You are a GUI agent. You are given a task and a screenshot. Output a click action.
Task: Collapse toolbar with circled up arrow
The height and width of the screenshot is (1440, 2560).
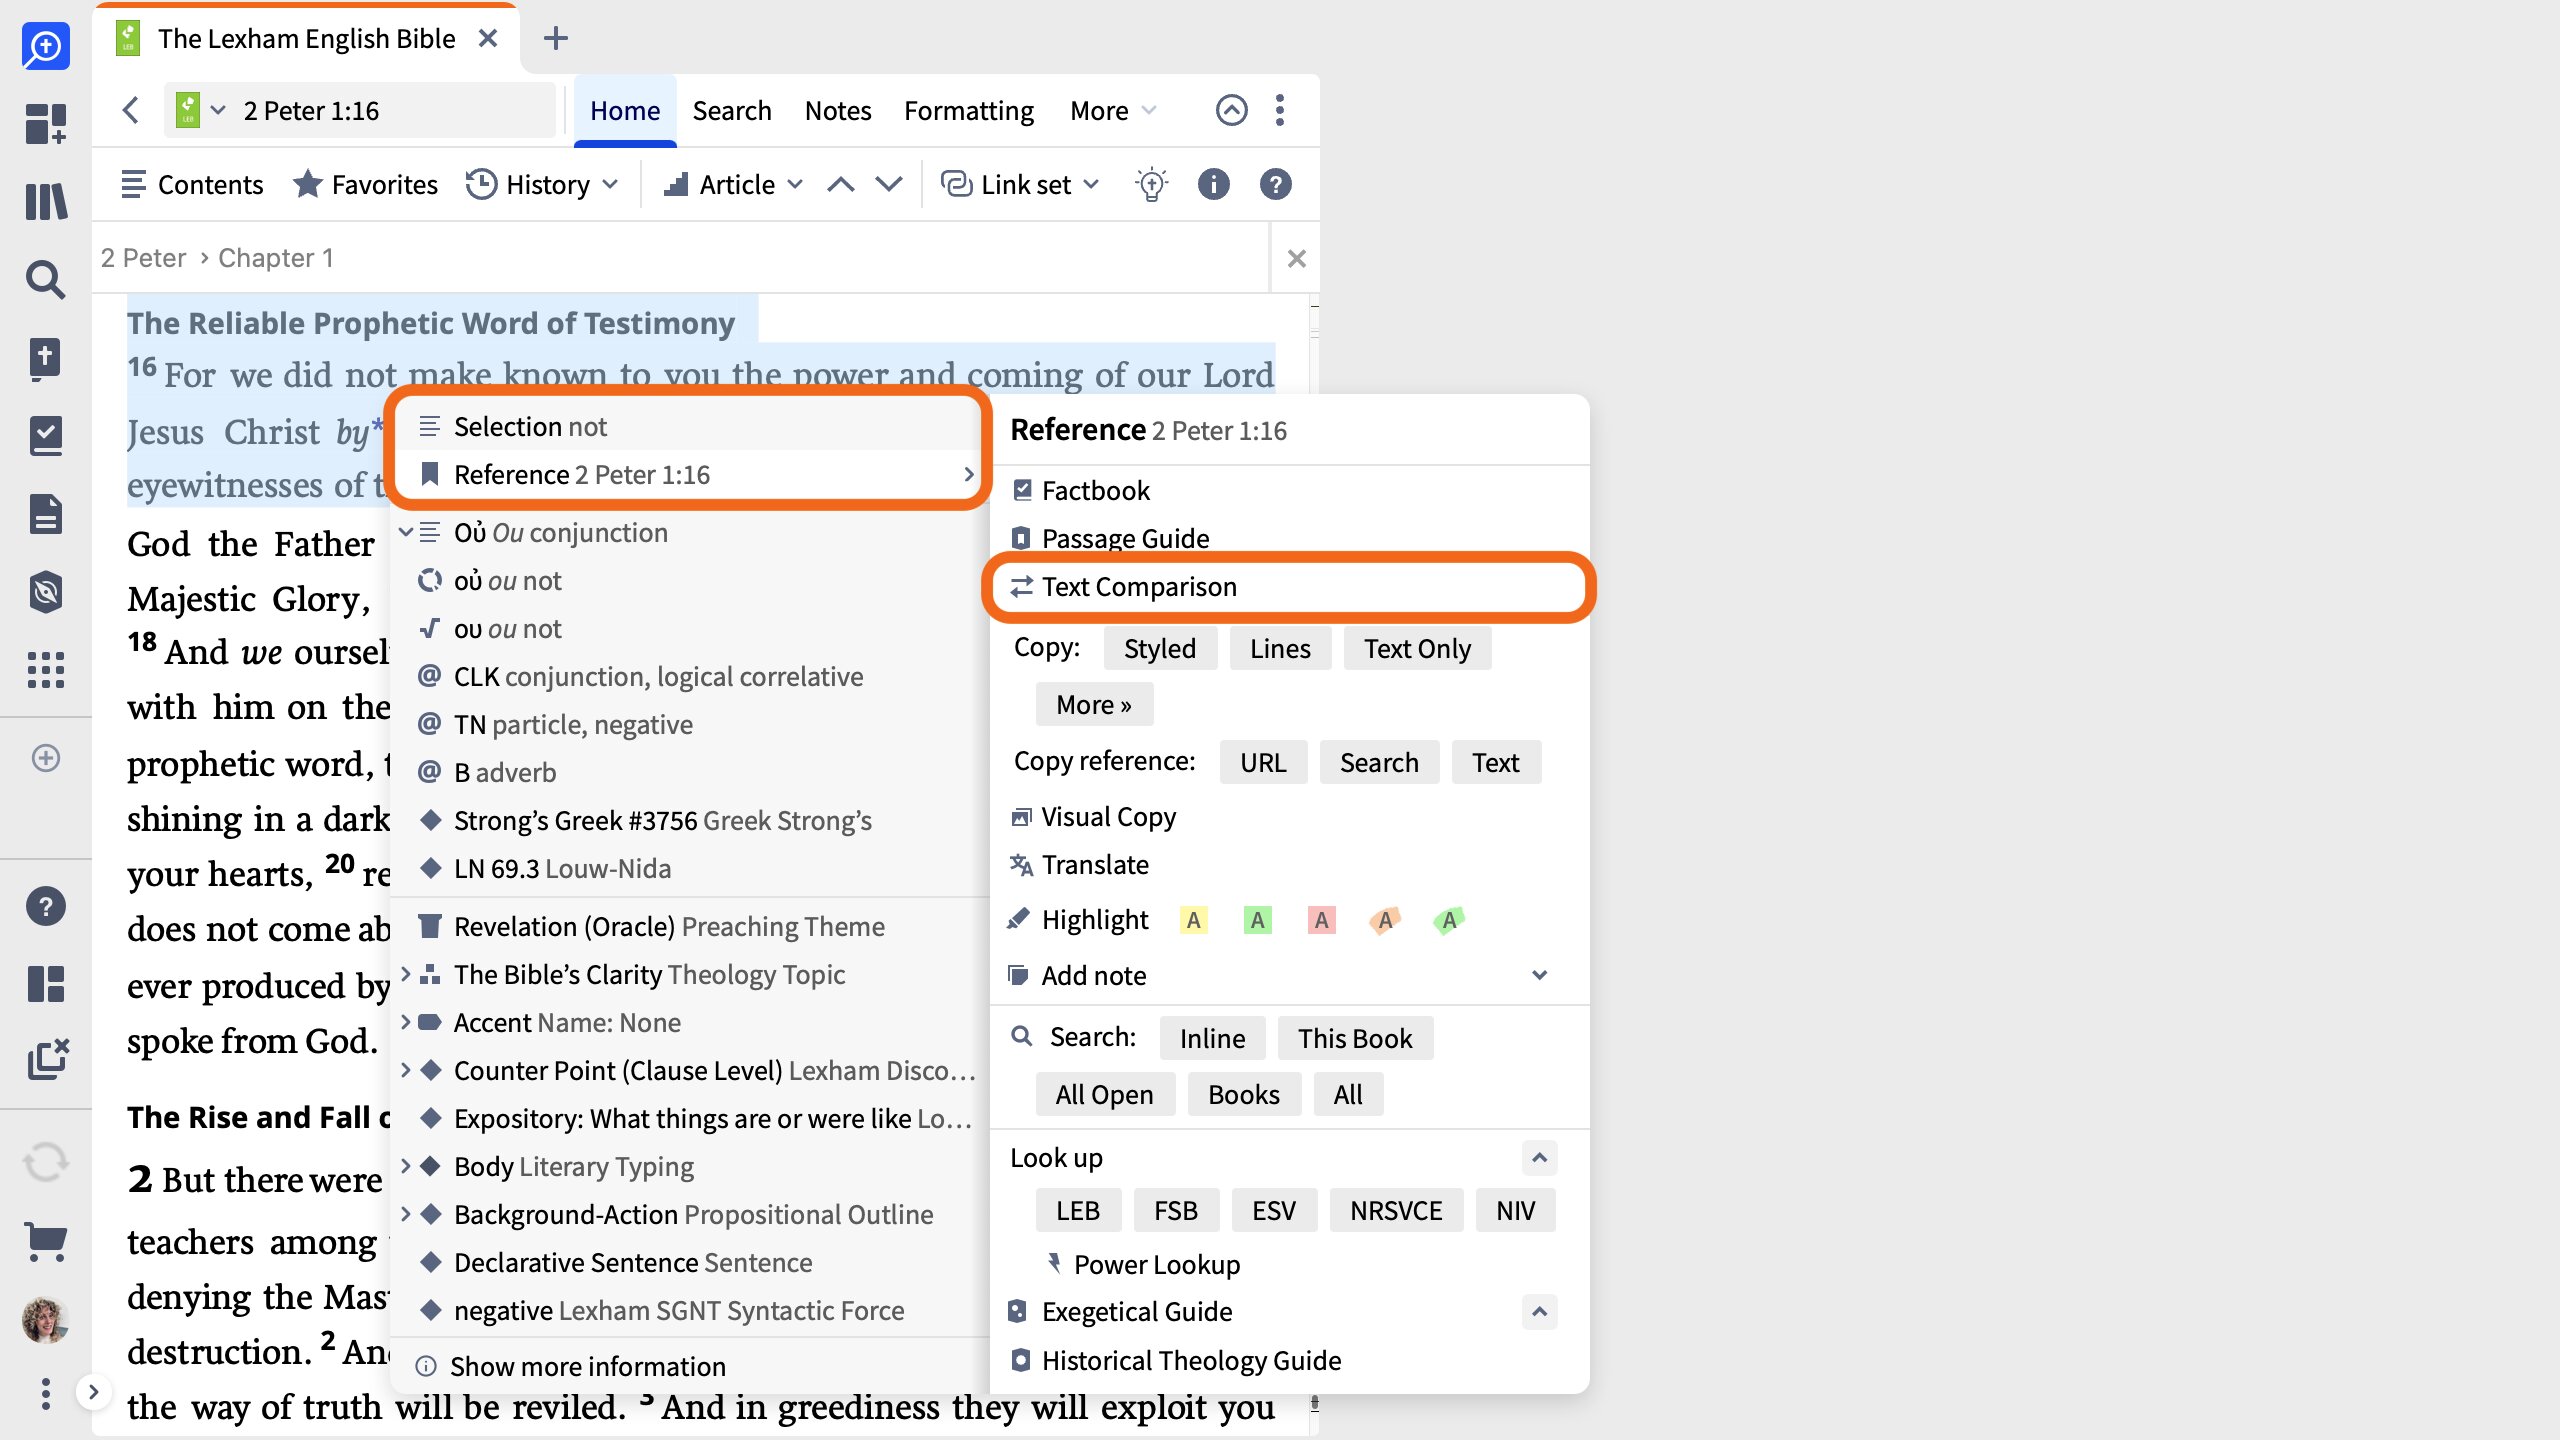[1231, 110]
